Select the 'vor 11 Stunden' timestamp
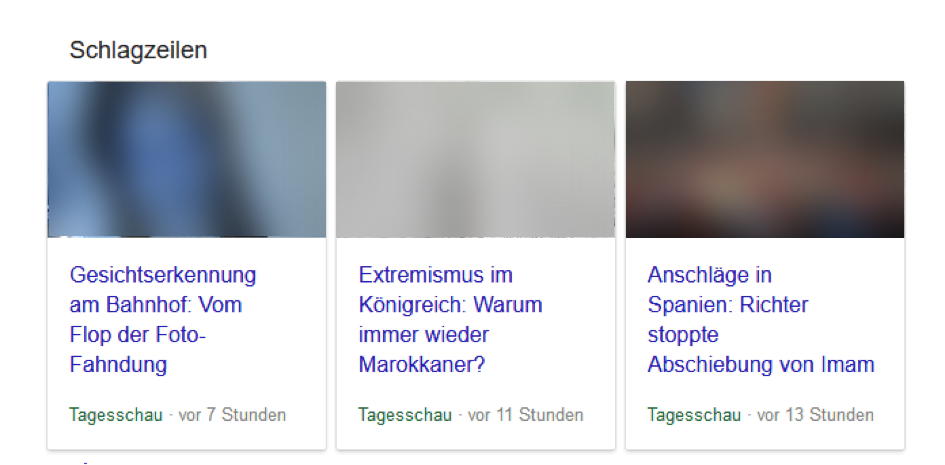The width and height of the screenshot is (945, 465). pyautogui.click(x=526, y=415)
